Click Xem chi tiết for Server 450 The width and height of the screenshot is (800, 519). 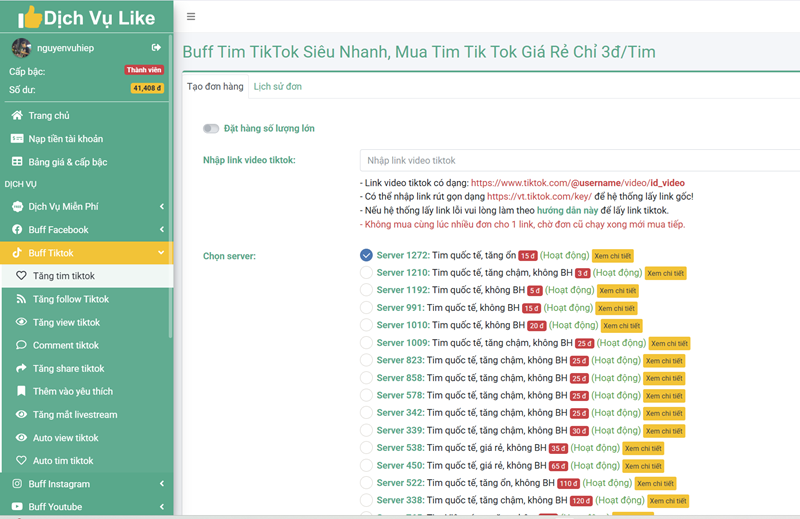click(643, 466)
